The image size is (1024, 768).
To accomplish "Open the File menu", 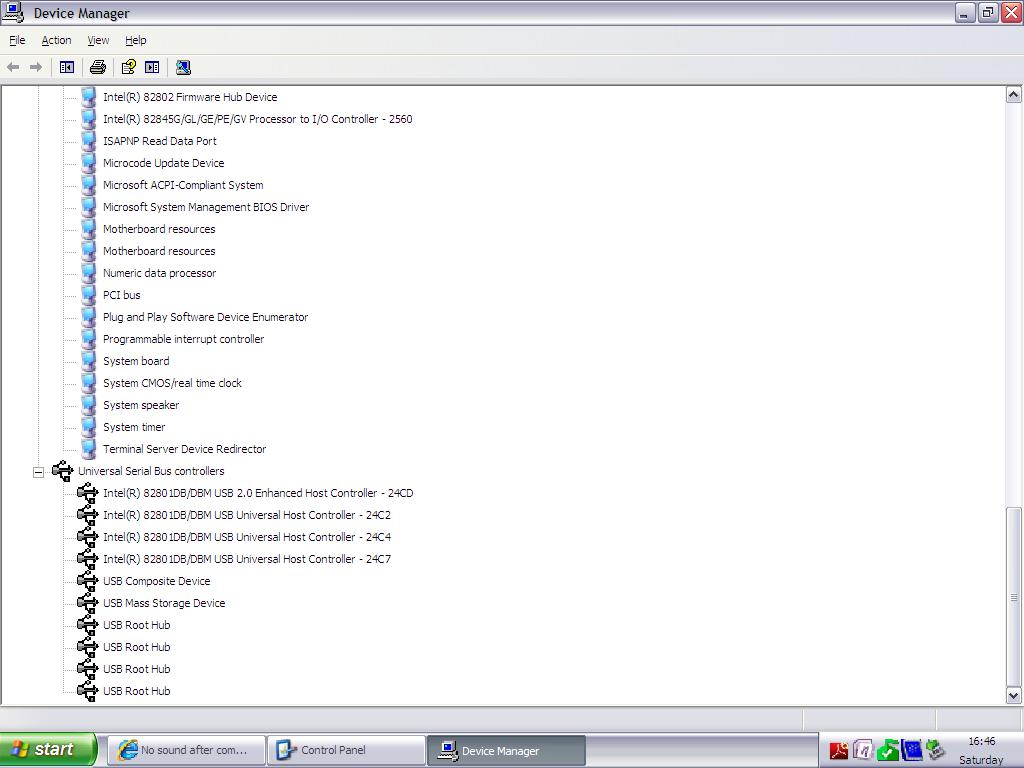I will [x=17, y=40].
